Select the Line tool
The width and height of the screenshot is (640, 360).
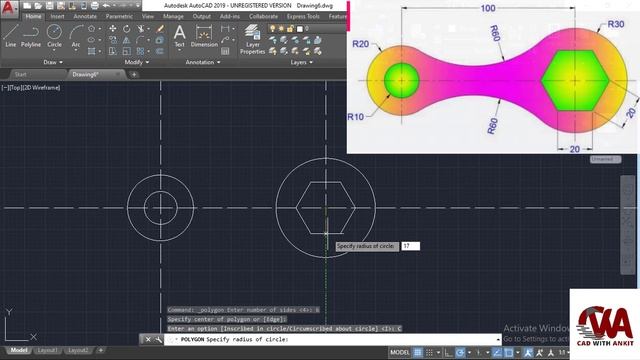[x=11, y=36]
